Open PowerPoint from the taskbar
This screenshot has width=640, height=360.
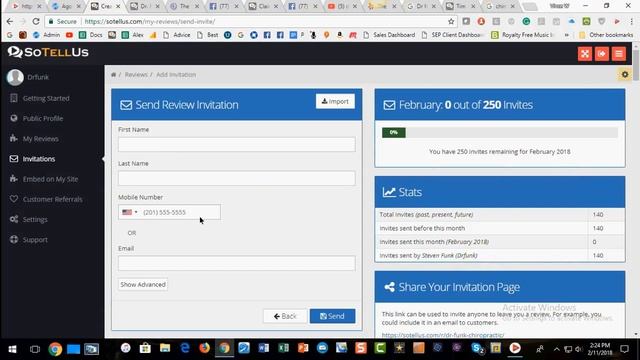[x=303, y=348]
